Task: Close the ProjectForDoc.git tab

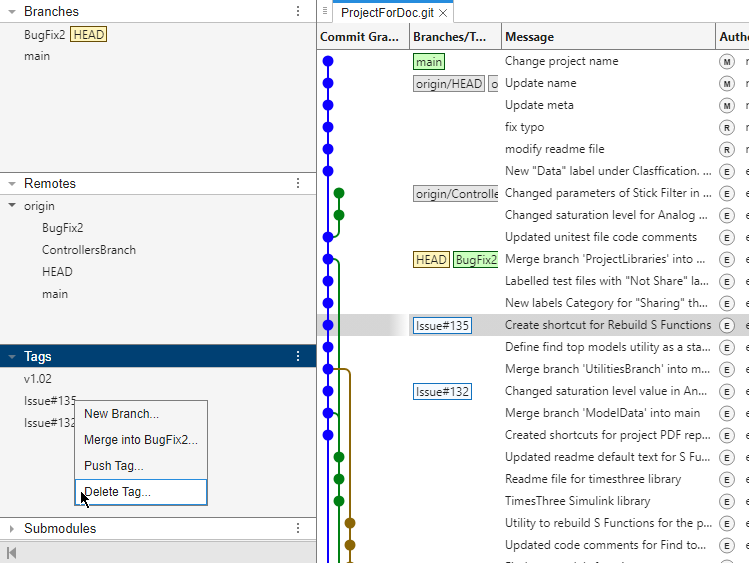Action: coord(443,13)
